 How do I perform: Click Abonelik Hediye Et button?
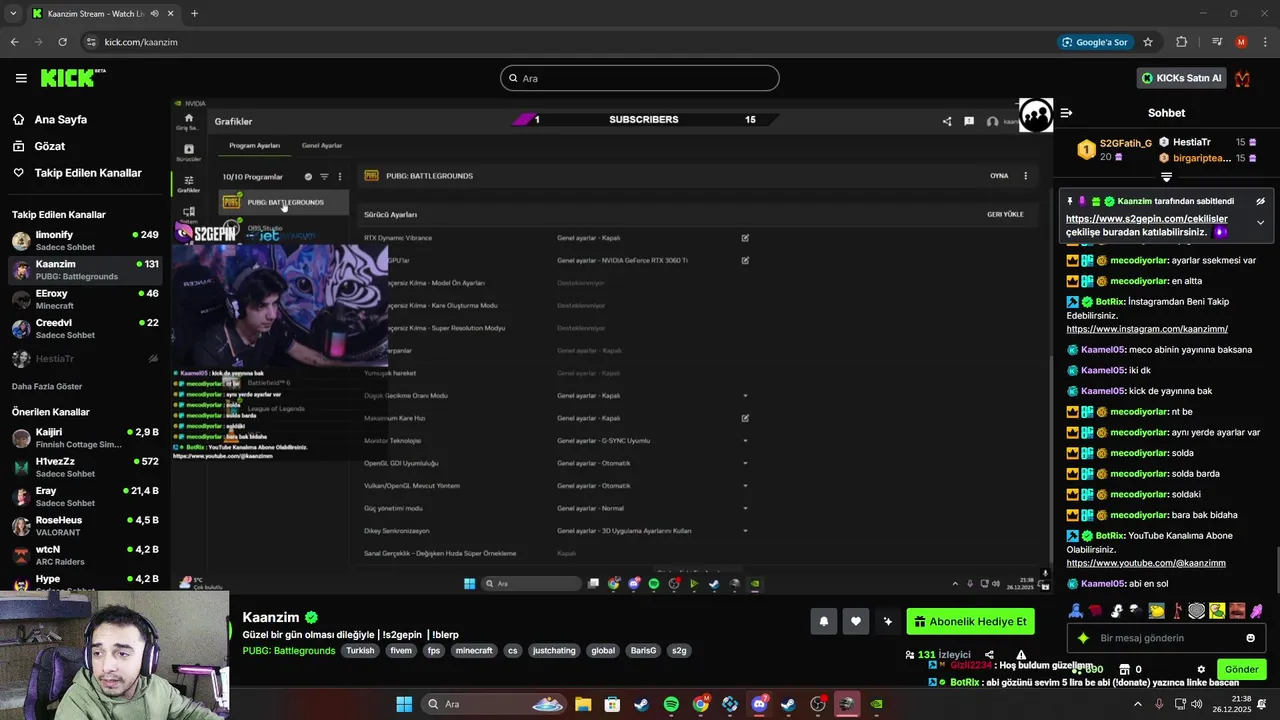[x=970, y=621]
